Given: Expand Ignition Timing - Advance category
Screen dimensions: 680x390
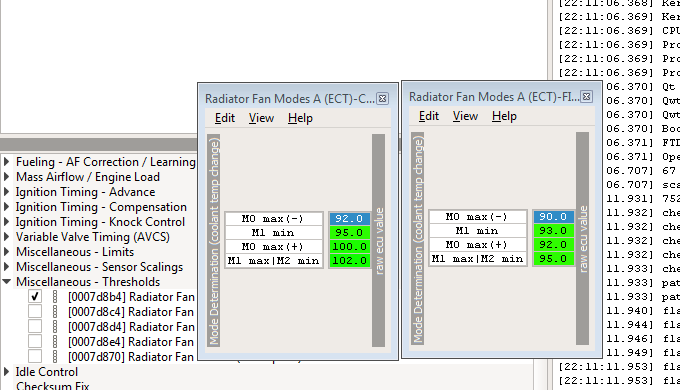Looking at the screenshot, I should [7, 192].
